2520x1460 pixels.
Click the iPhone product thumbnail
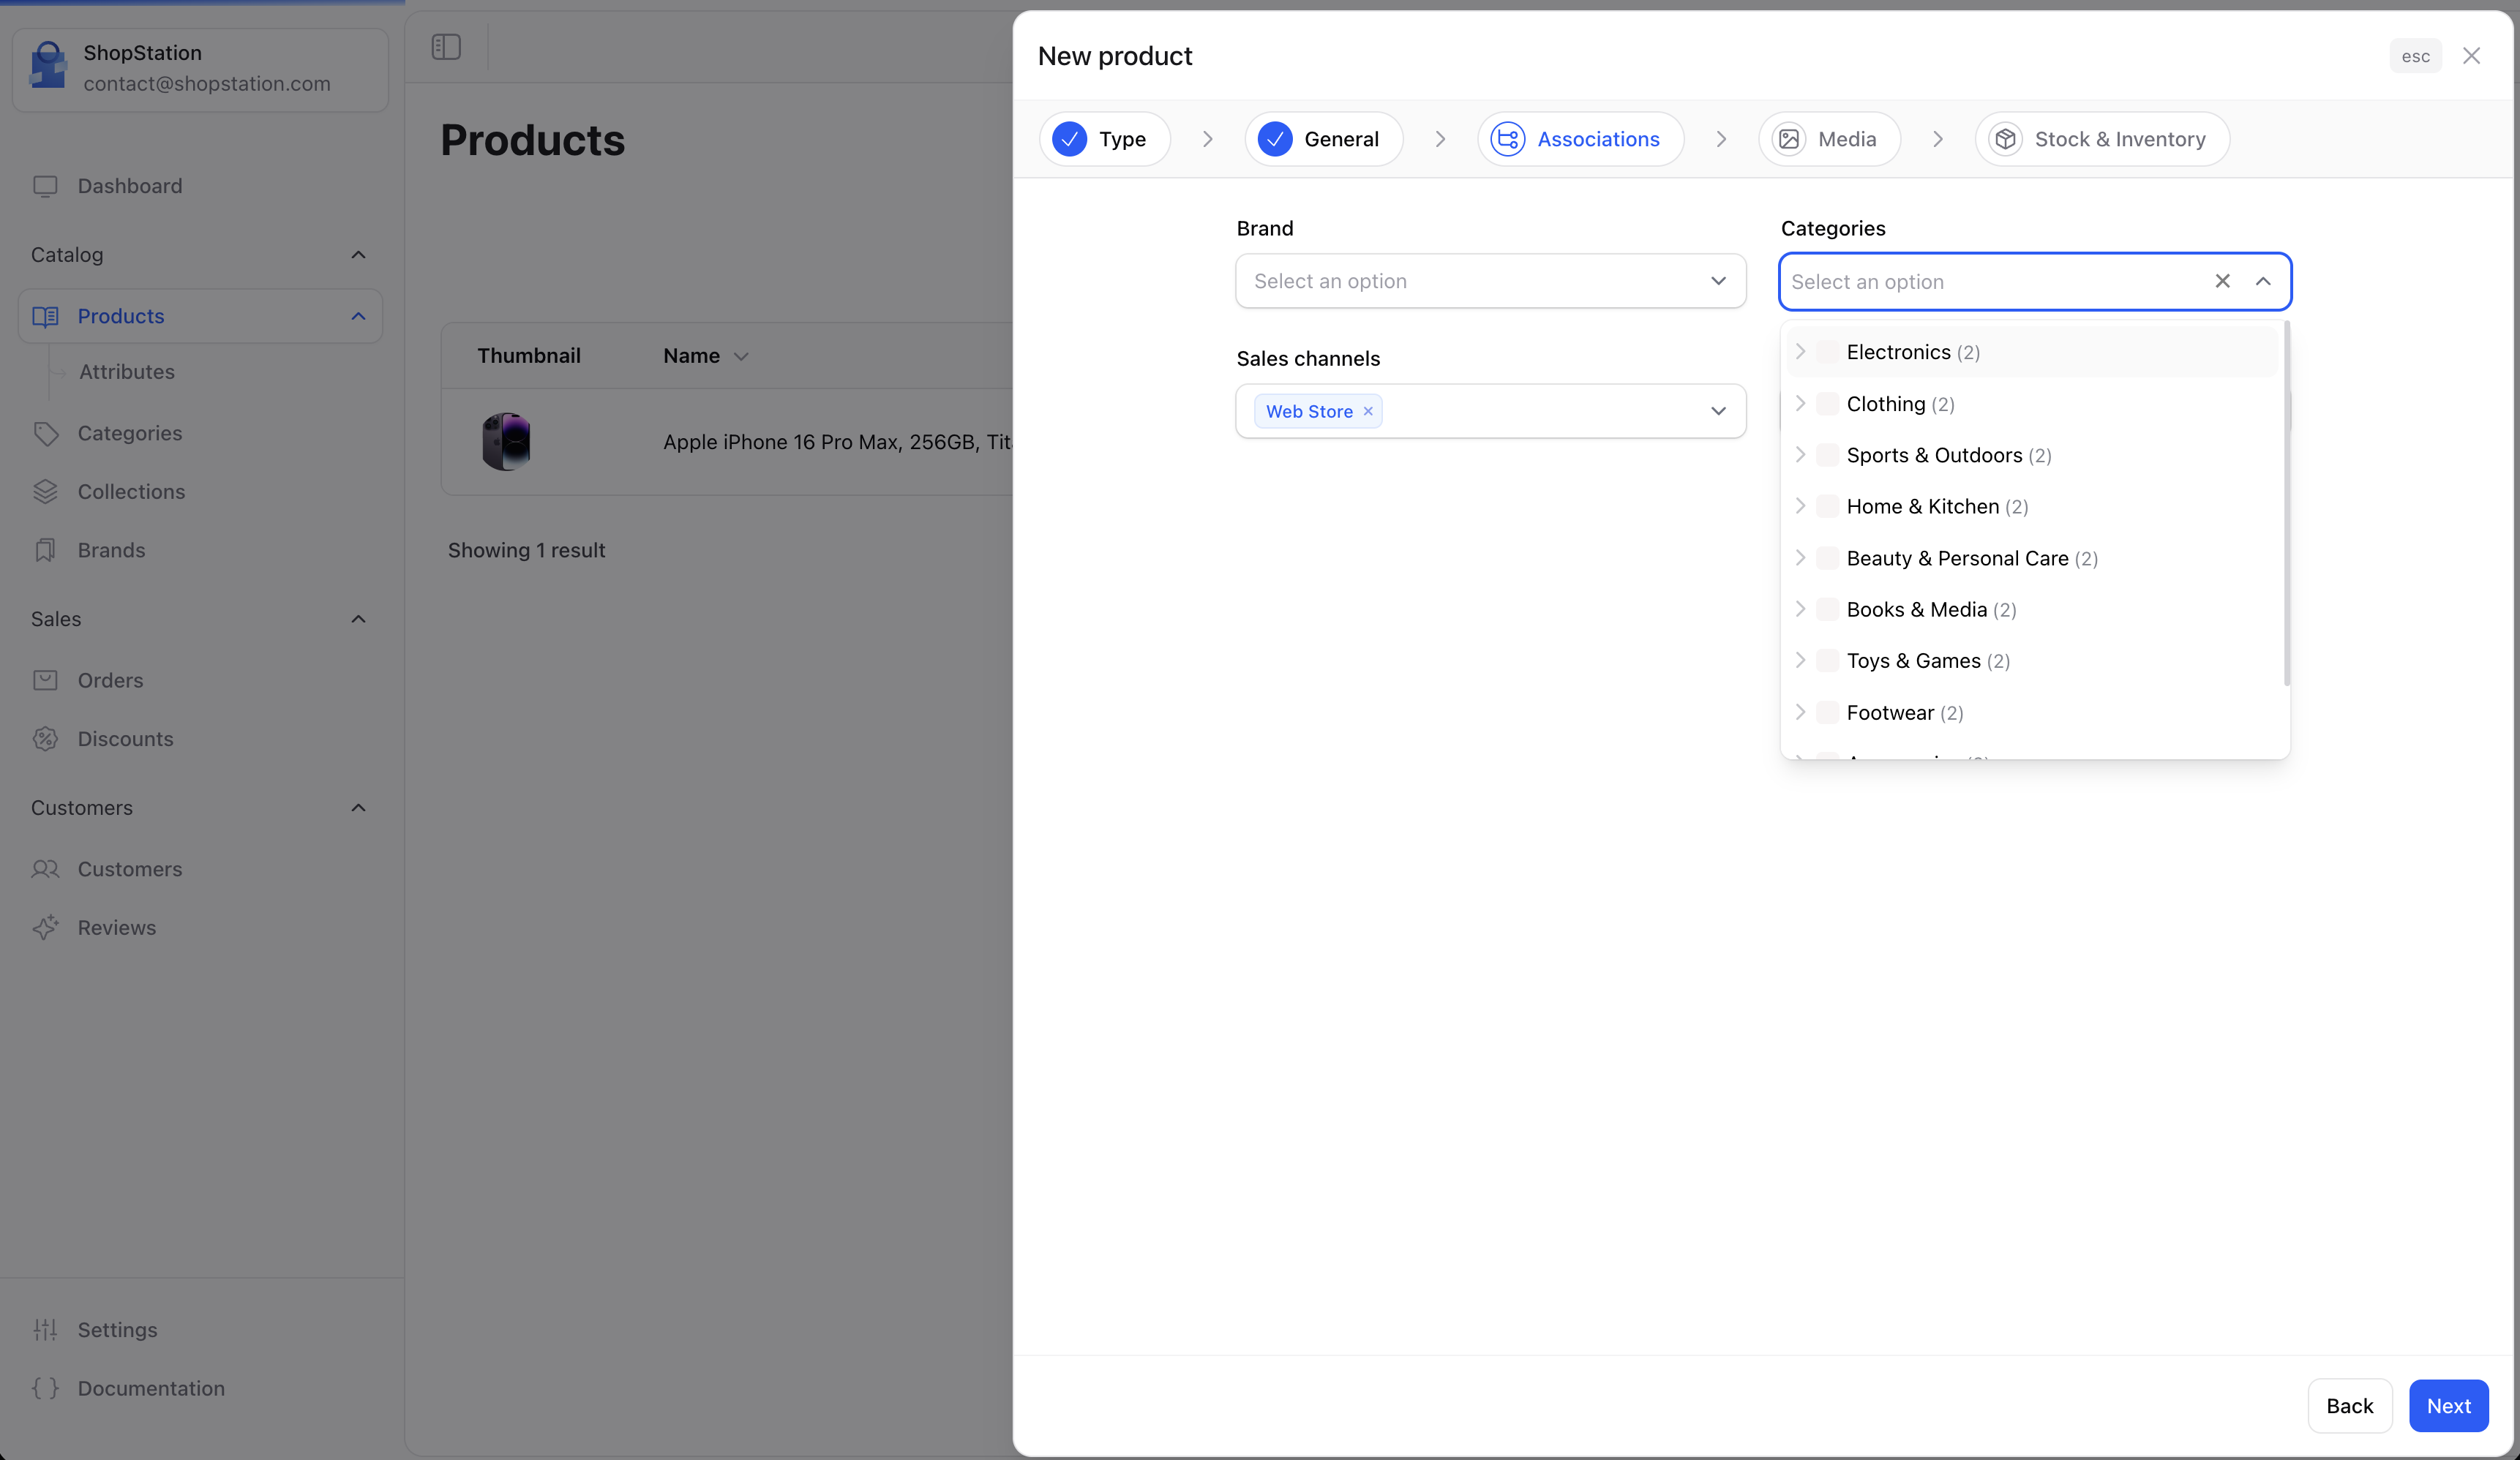point(506,441)
